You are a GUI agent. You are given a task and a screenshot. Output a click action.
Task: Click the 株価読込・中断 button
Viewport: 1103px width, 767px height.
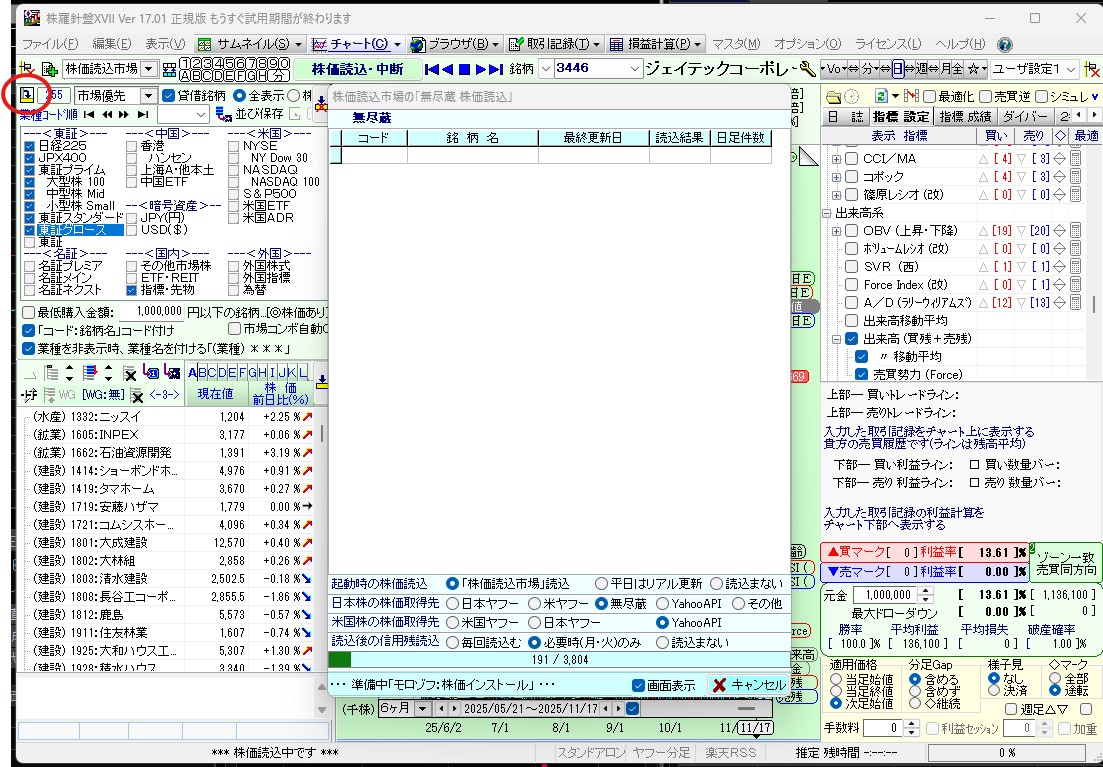pos(357,69)
